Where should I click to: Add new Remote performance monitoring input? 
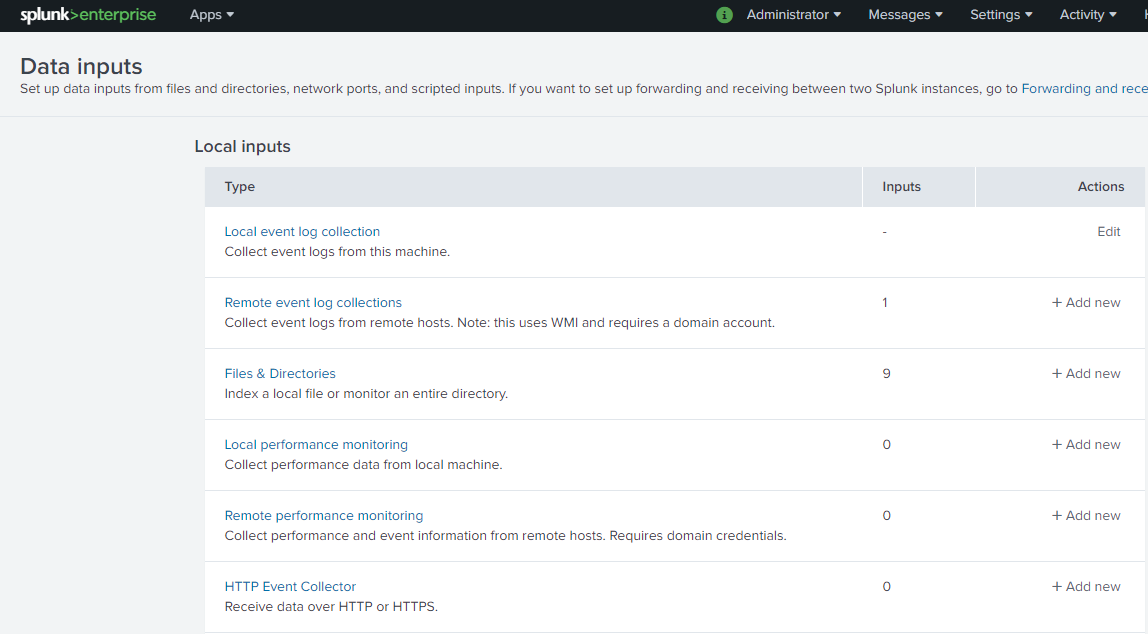point(1086,516)
